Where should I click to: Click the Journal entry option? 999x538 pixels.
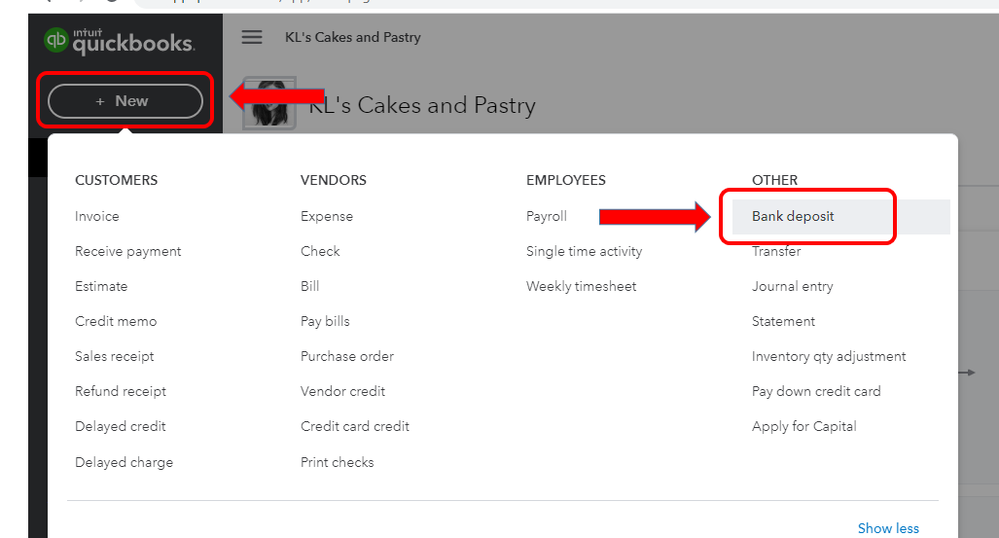[x=792, y=286]
